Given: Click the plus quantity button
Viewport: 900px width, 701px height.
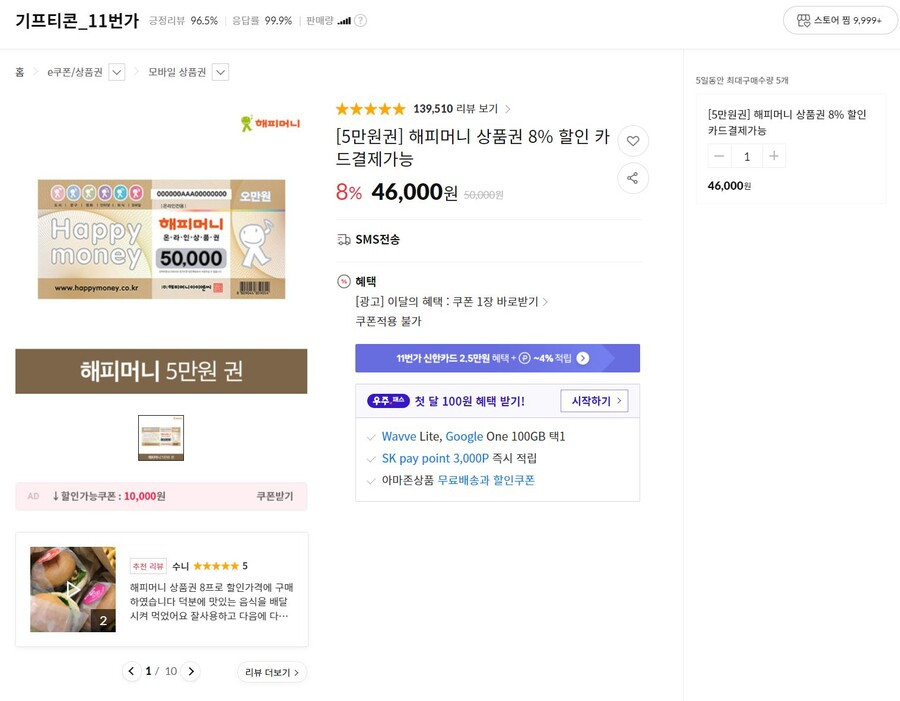Looking at the screenshot, I should tap(774, 156).
